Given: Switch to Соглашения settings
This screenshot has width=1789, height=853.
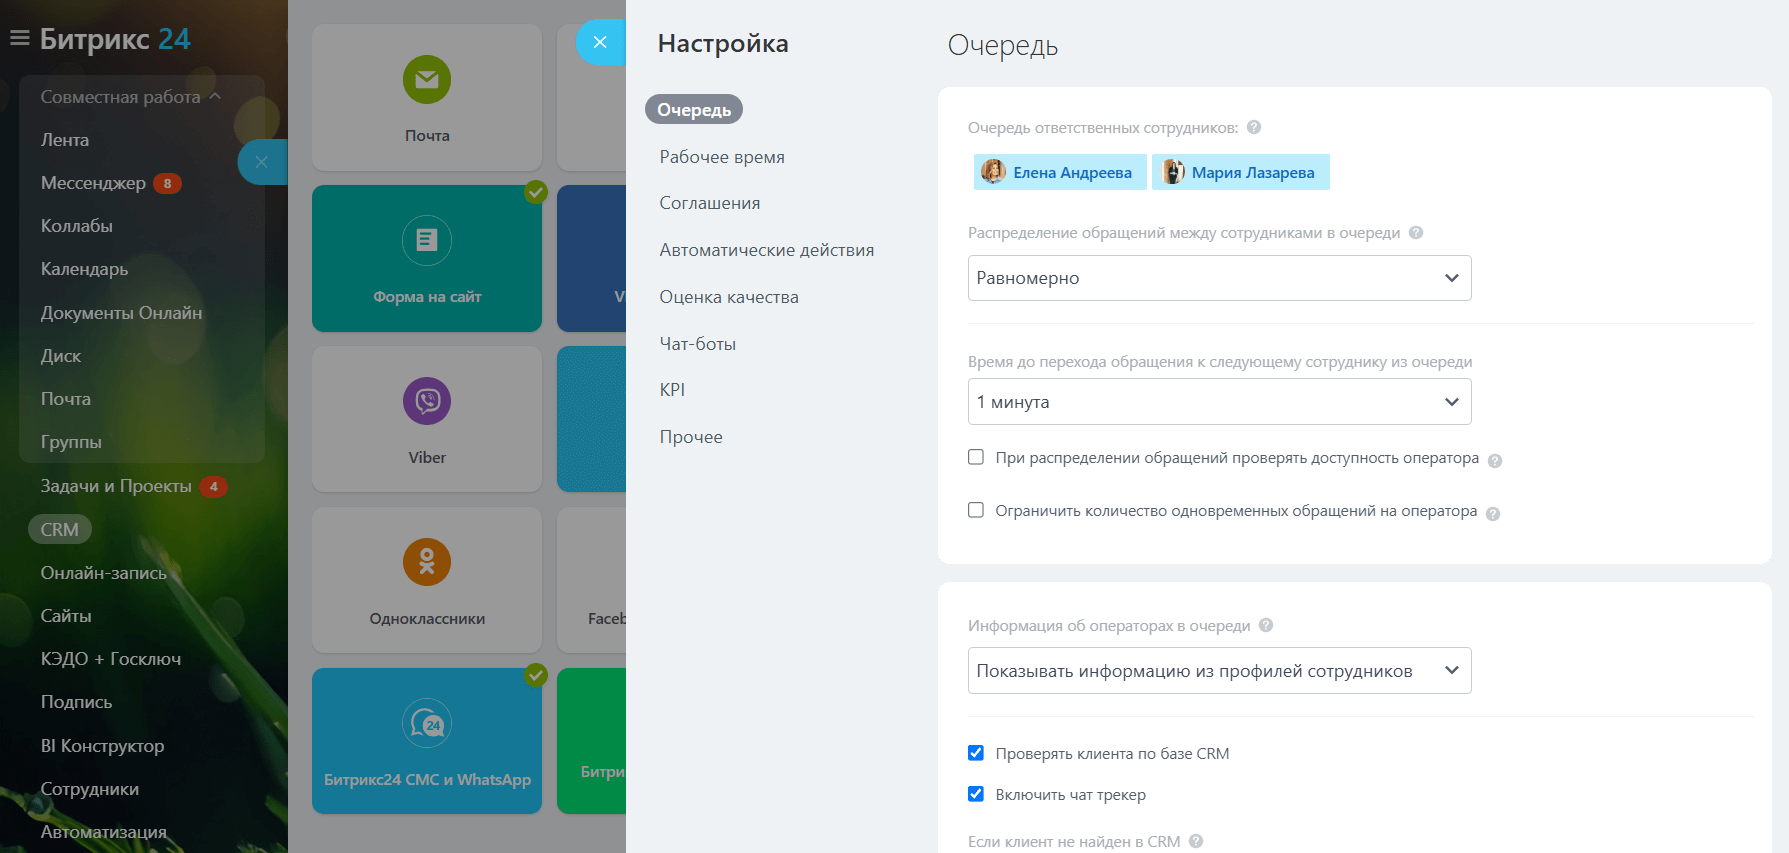Looking at the screenshot, I should click(x=710, y=203).
